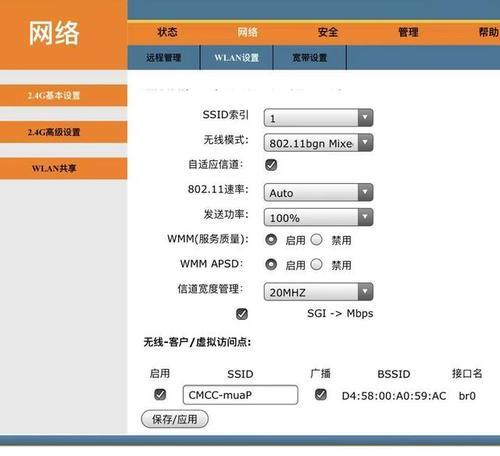Switch to the 状态 top tab

pyautogui.click(x=167, y=32)
